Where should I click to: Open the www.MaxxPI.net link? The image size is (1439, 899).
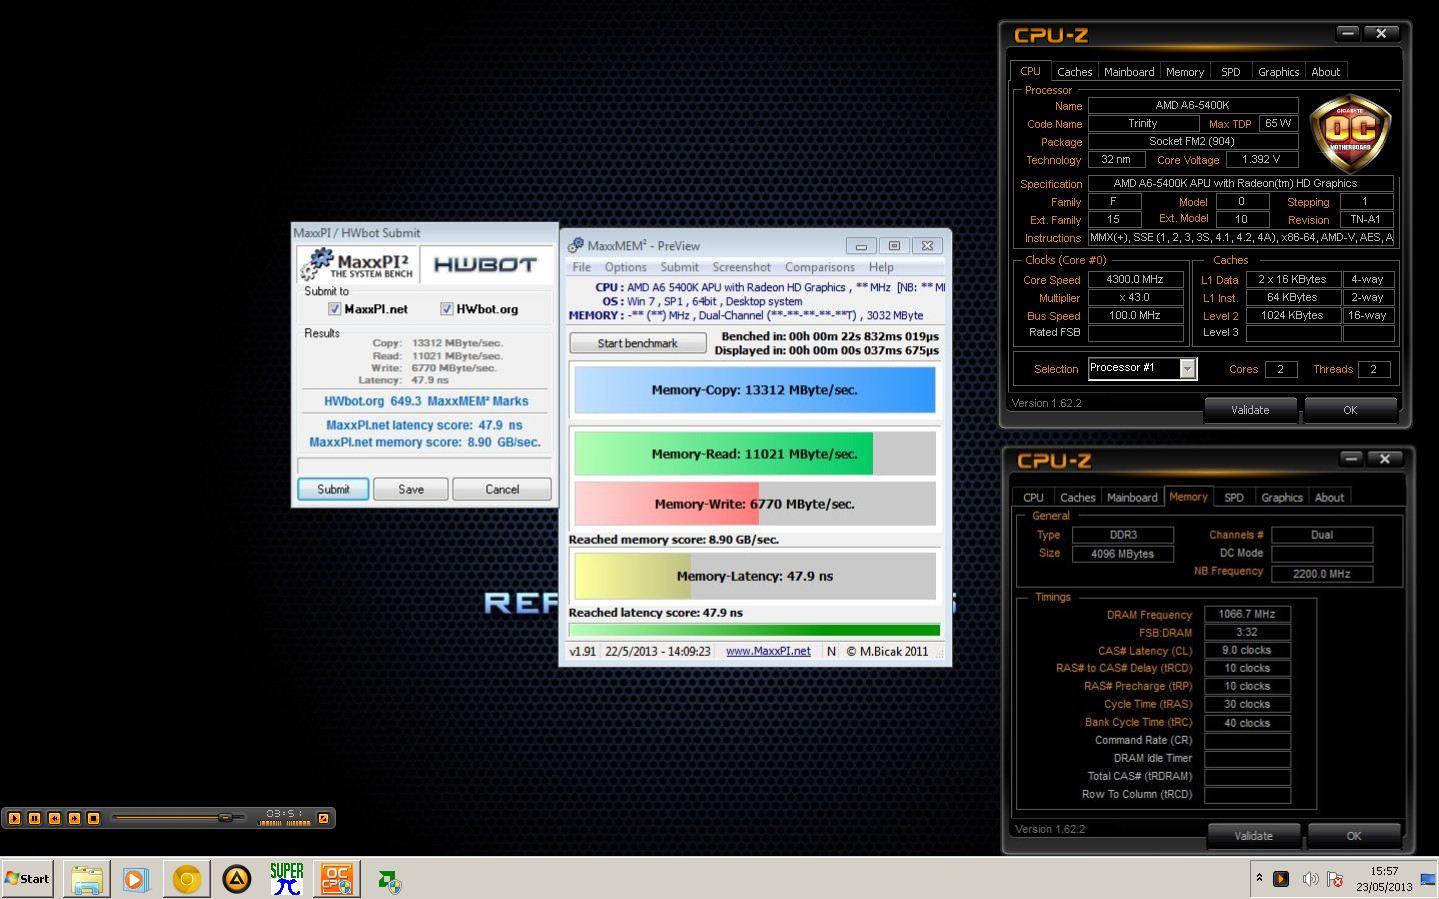point(768,651)
